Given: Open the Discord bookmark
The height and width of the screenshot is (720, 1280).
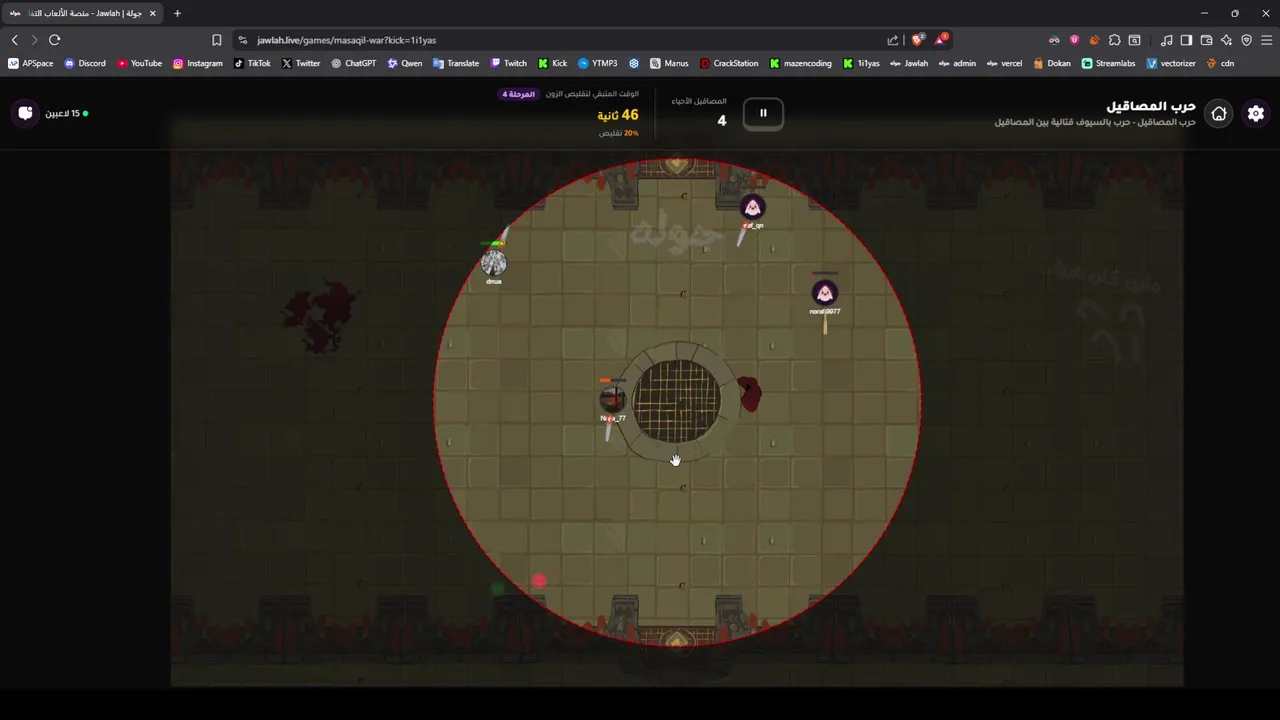Looking at the screenshot, I should point(84,63).
